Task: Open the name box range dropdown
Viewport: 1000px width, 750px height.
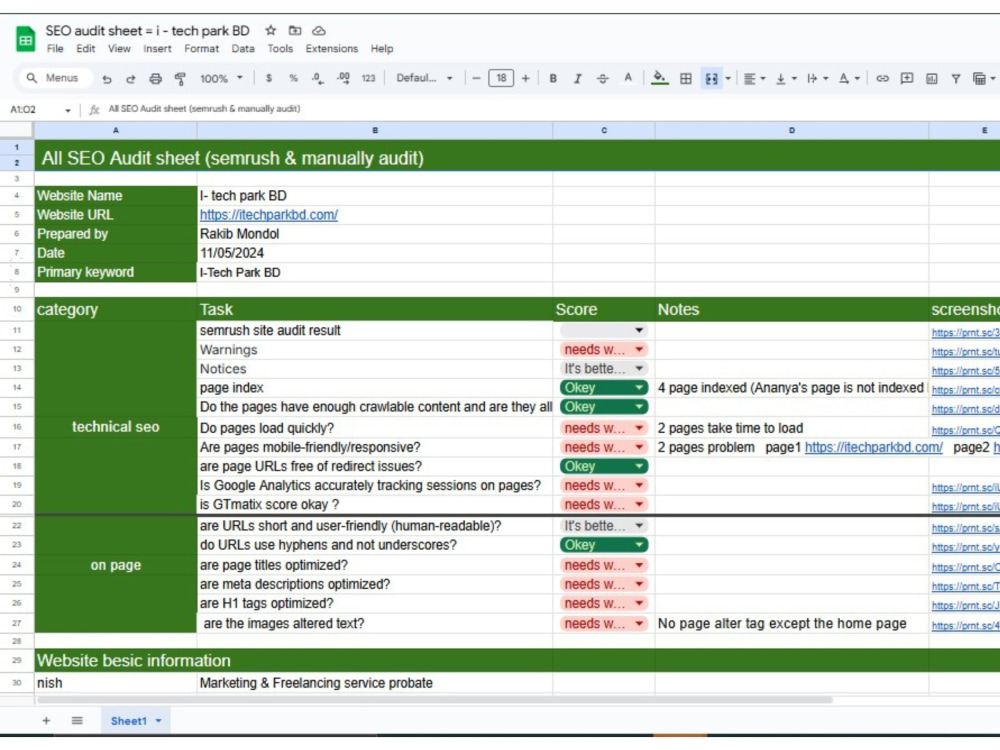Action: [x=68, y=110]
